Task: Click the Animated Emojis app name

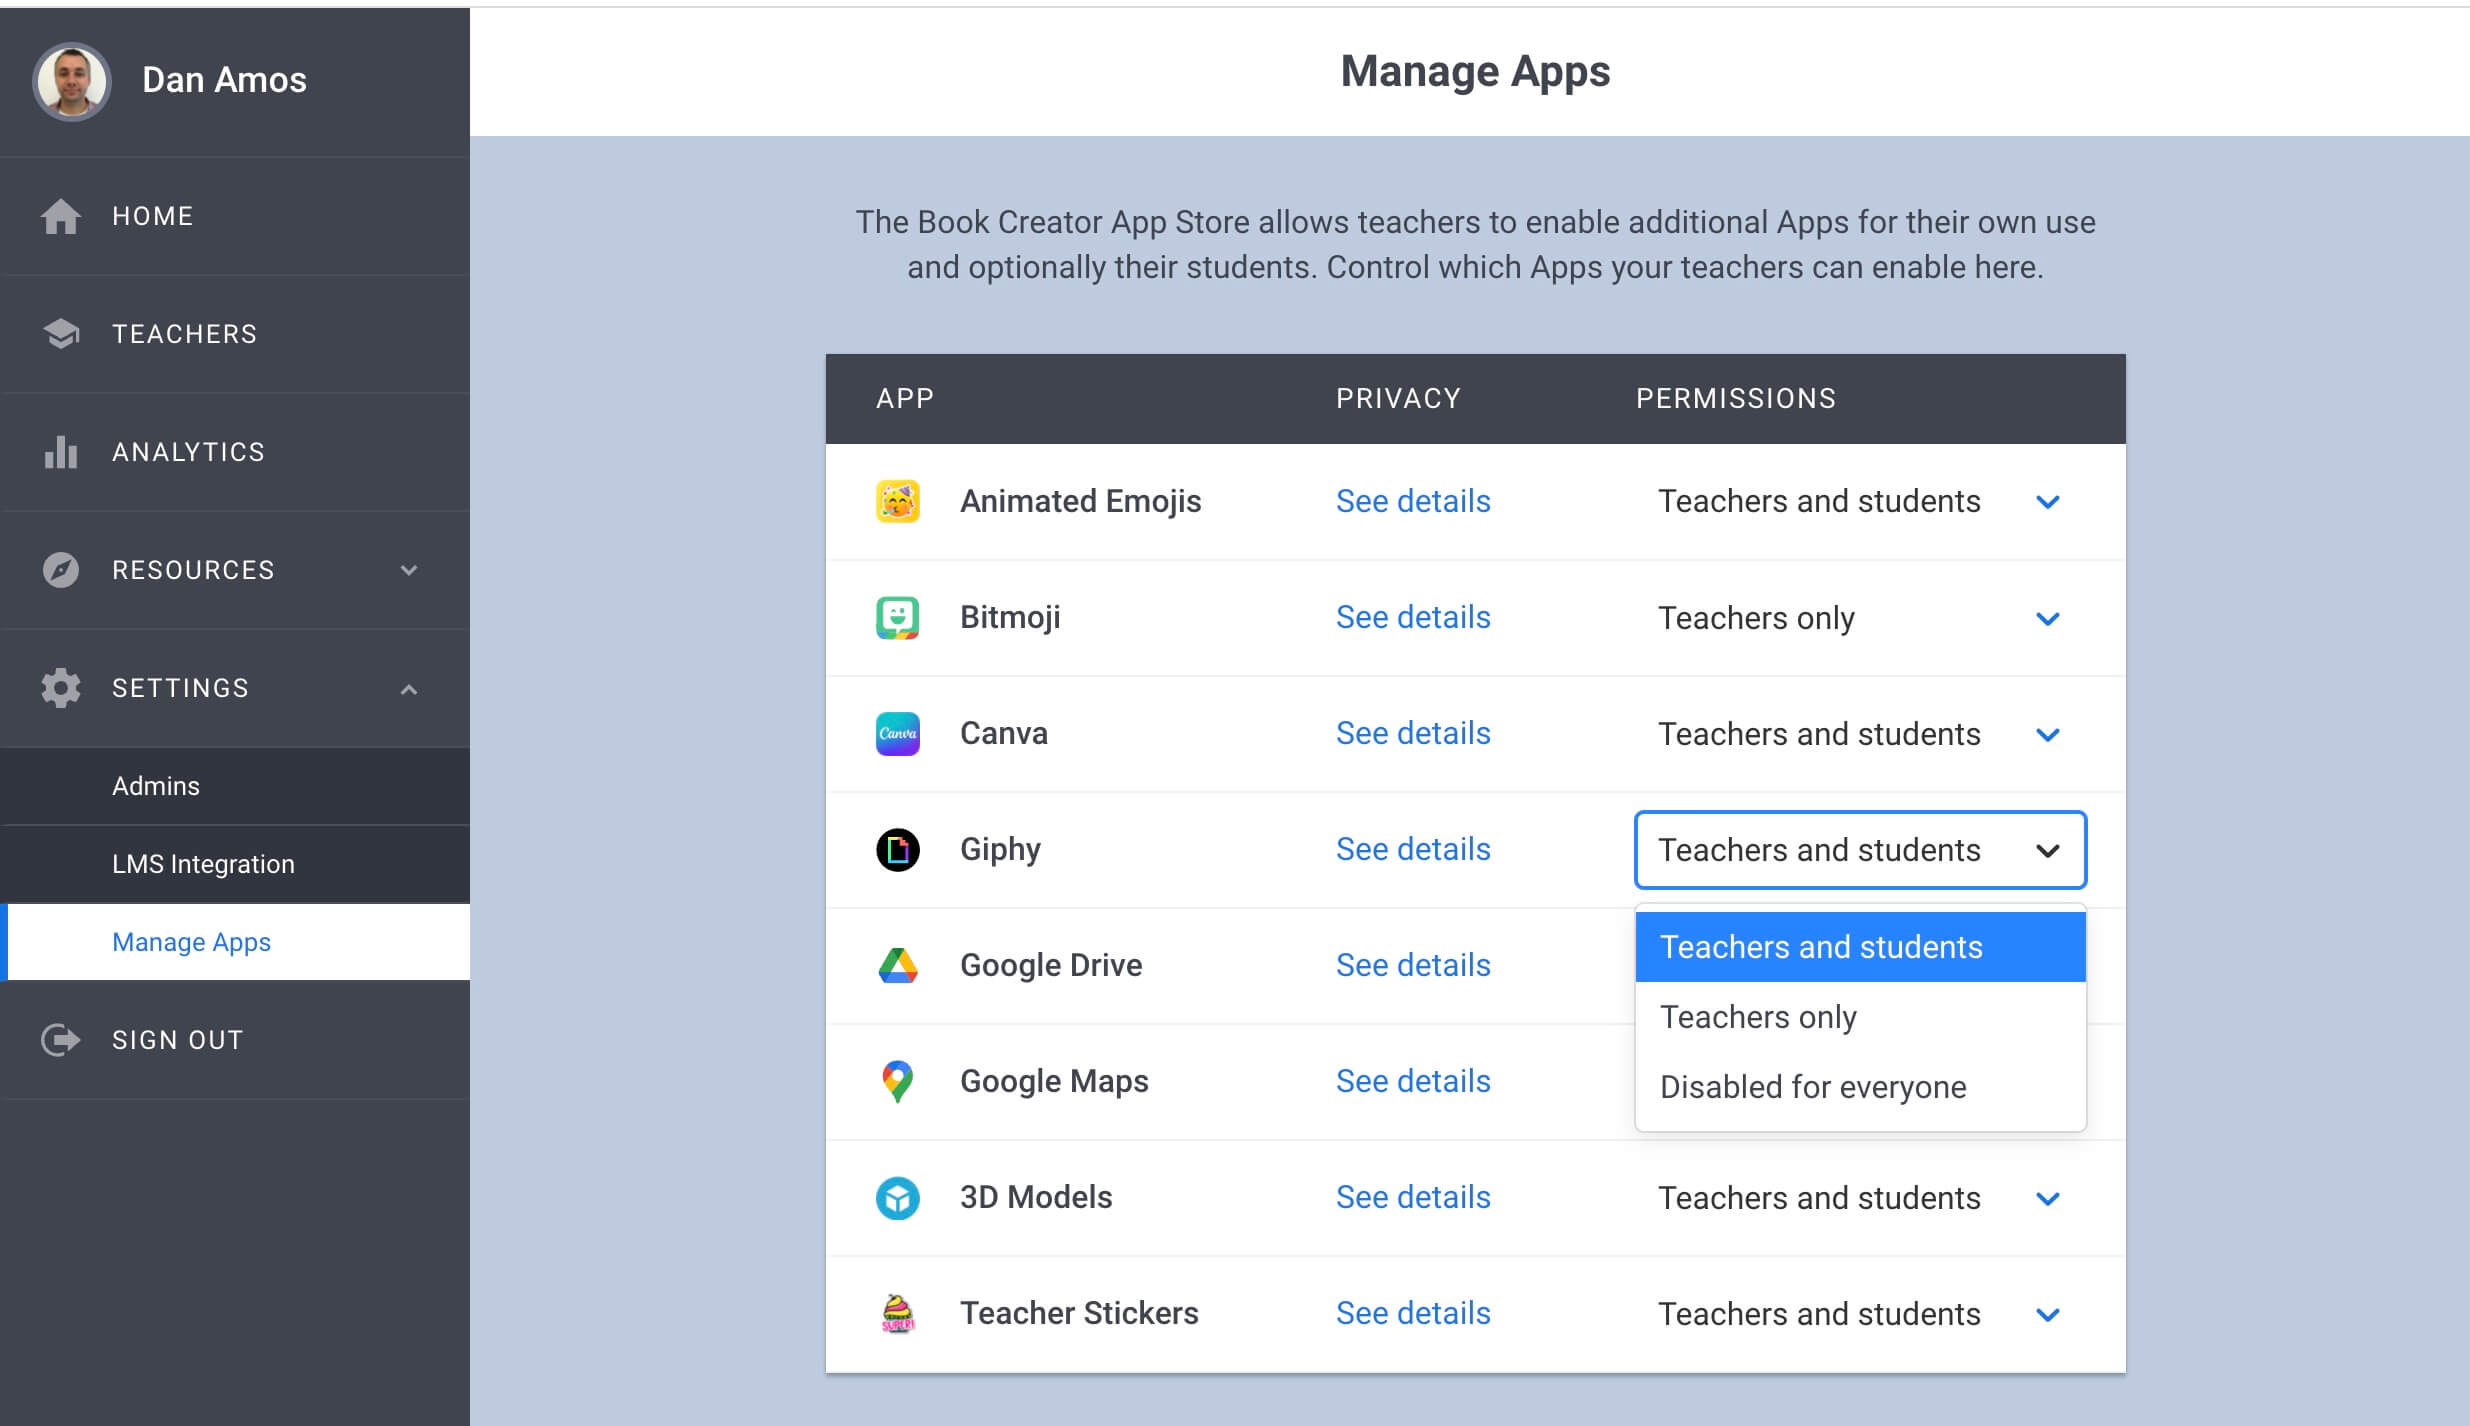Action: (x=1080, y=501)
